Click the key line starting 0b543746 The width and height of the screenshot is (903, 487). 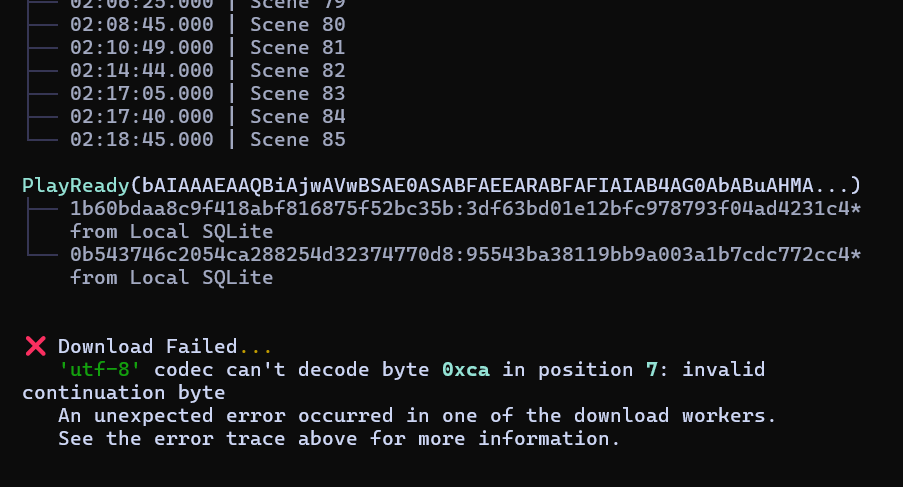[465, 255]
